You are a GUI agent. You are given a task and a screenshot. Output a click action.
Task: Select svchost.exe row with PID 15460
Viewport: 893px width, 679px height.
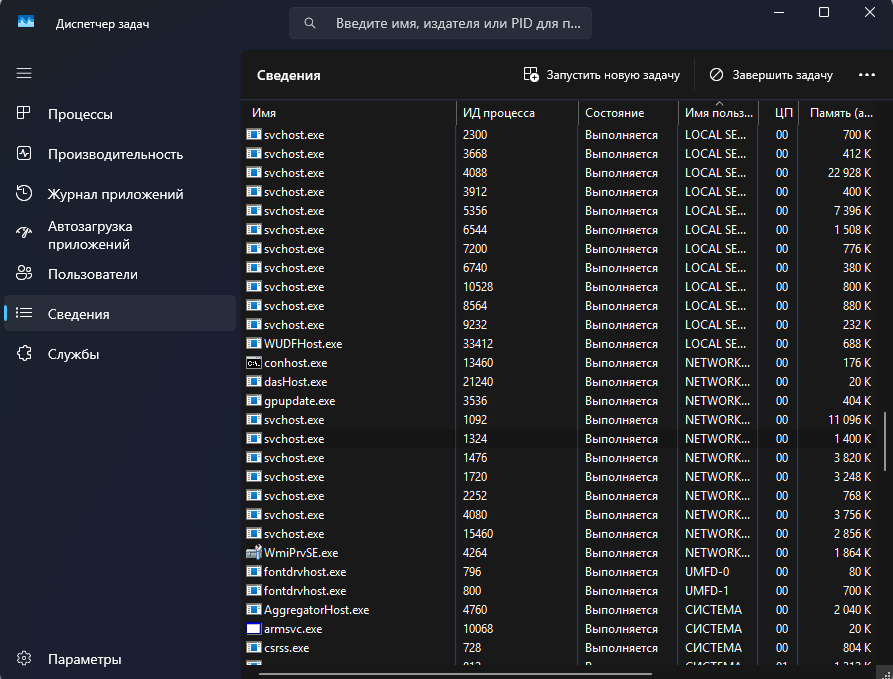click(561, 534)
